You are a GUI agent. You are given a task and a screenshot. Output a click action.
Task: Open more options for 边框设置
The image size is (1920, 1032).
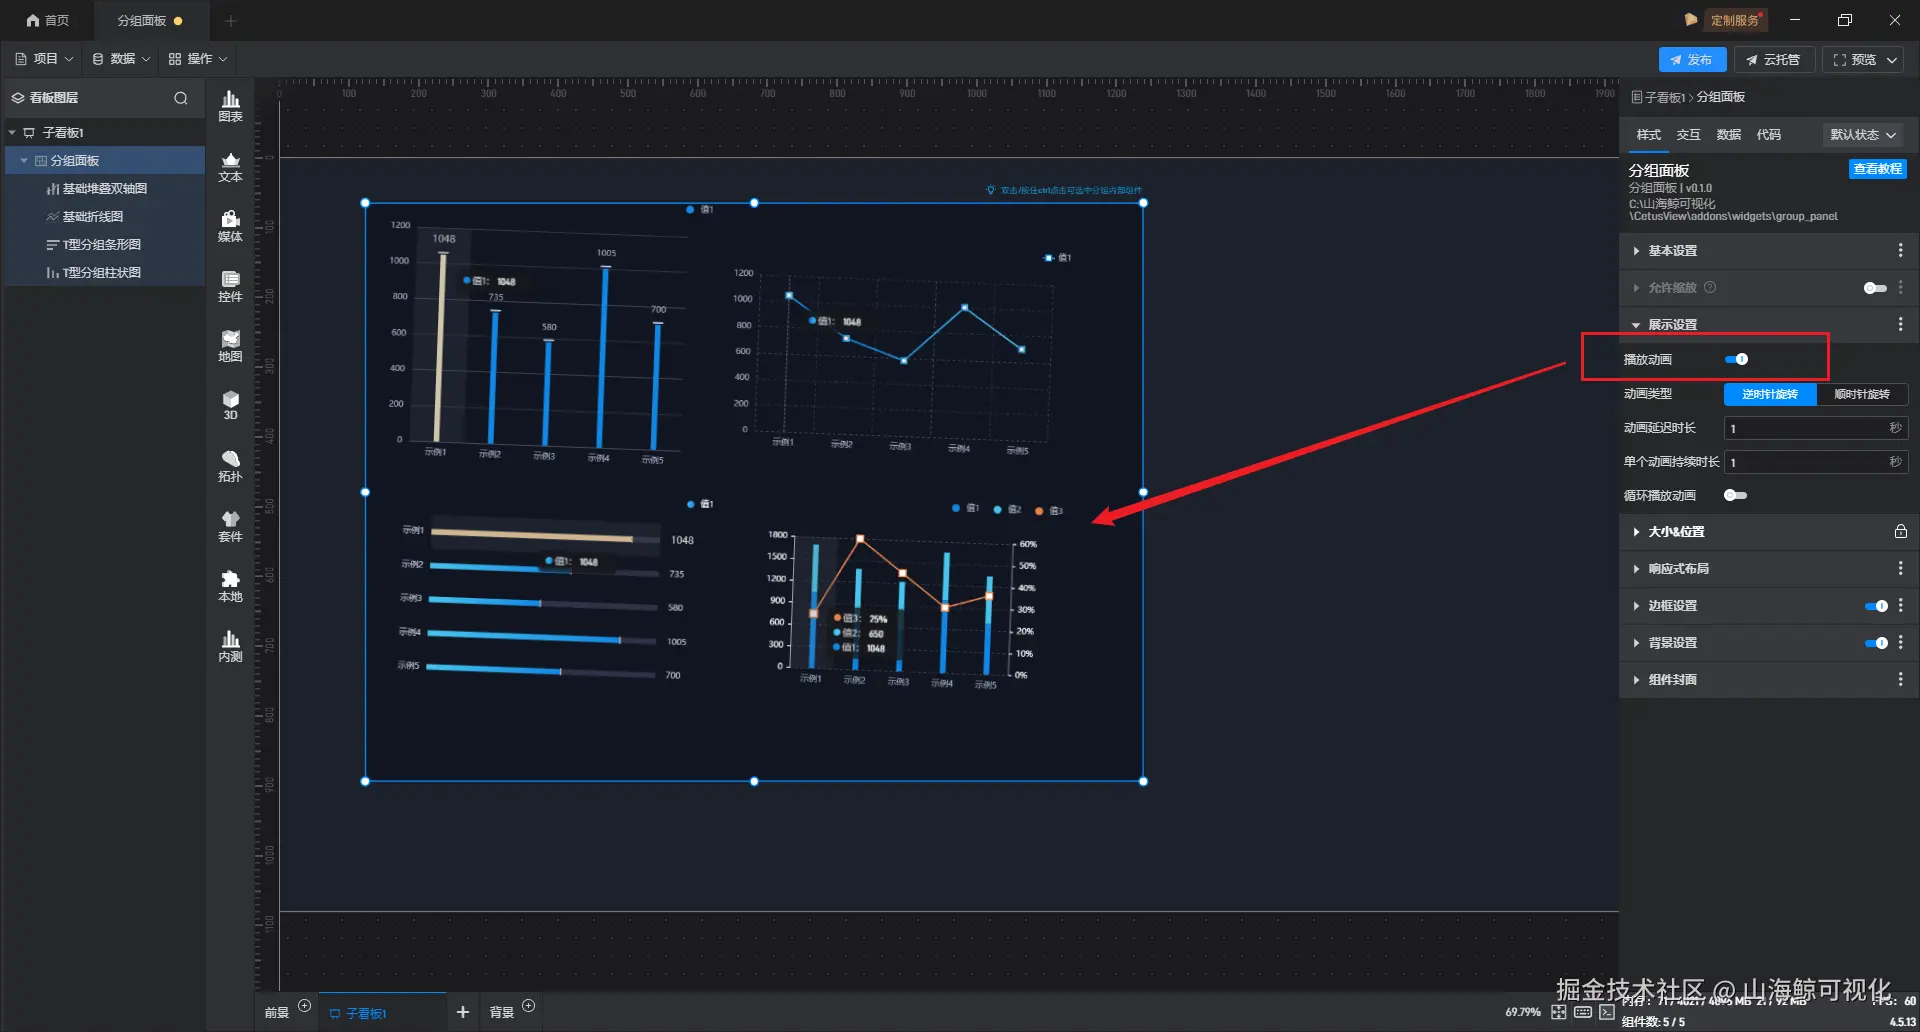(1900, 606)
